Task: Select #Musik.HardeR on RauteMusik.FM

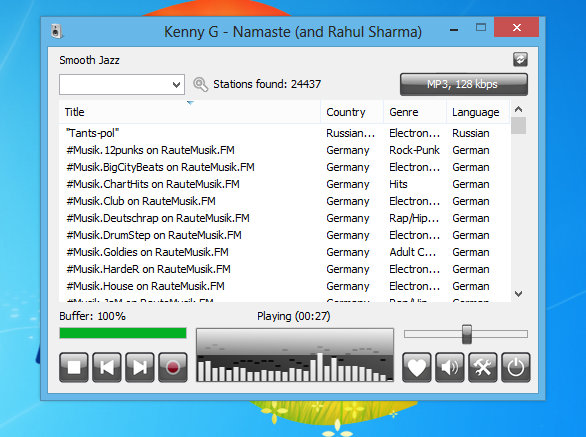Action: click(284, 269)
